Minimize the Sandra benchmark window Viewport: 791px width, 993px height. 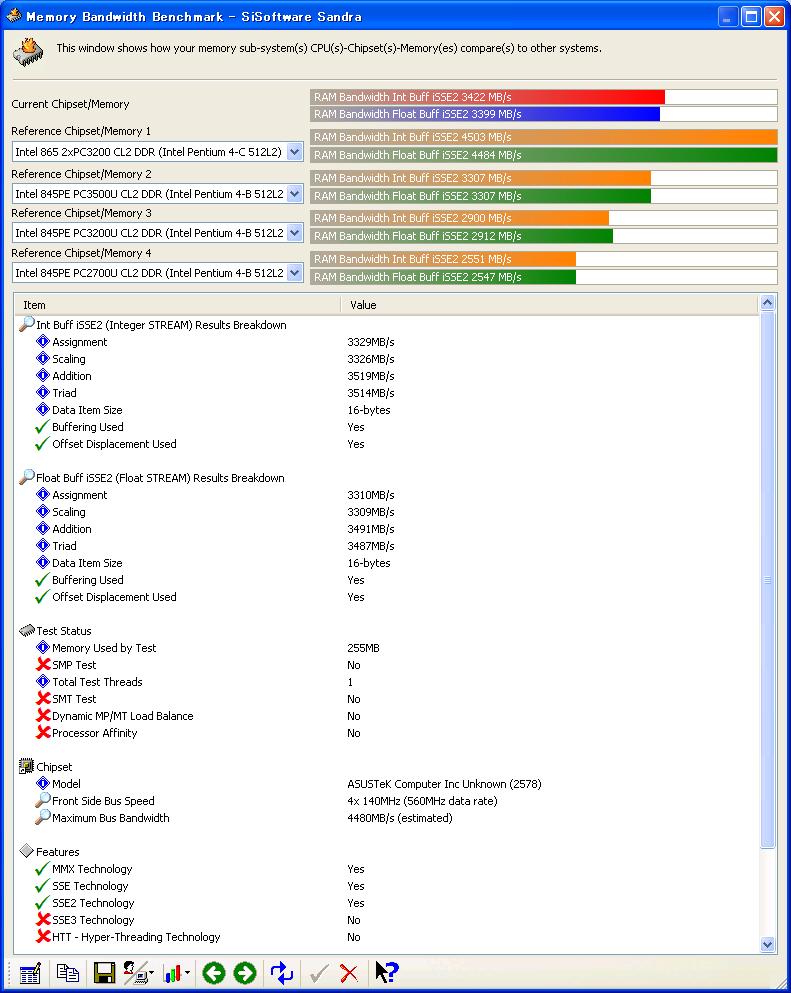pos(728,16)
